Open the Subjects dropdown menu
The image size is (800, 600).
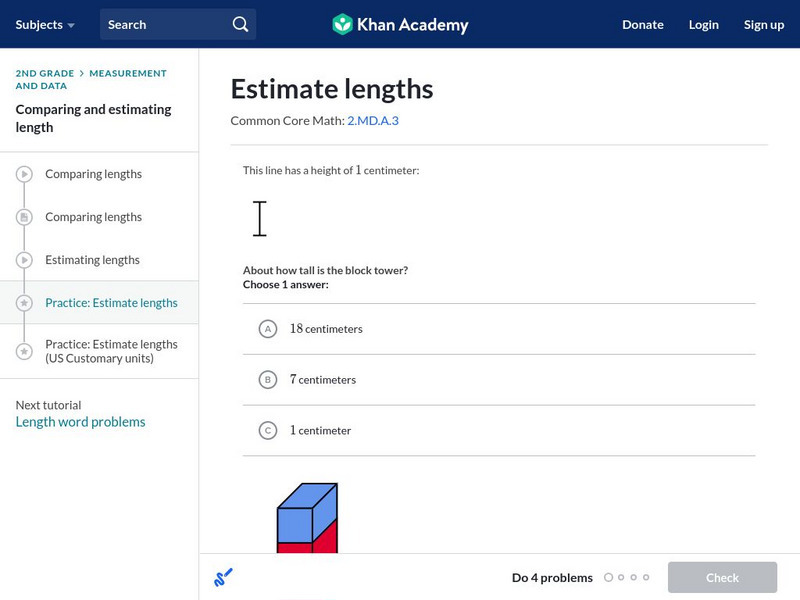point(45,24)
